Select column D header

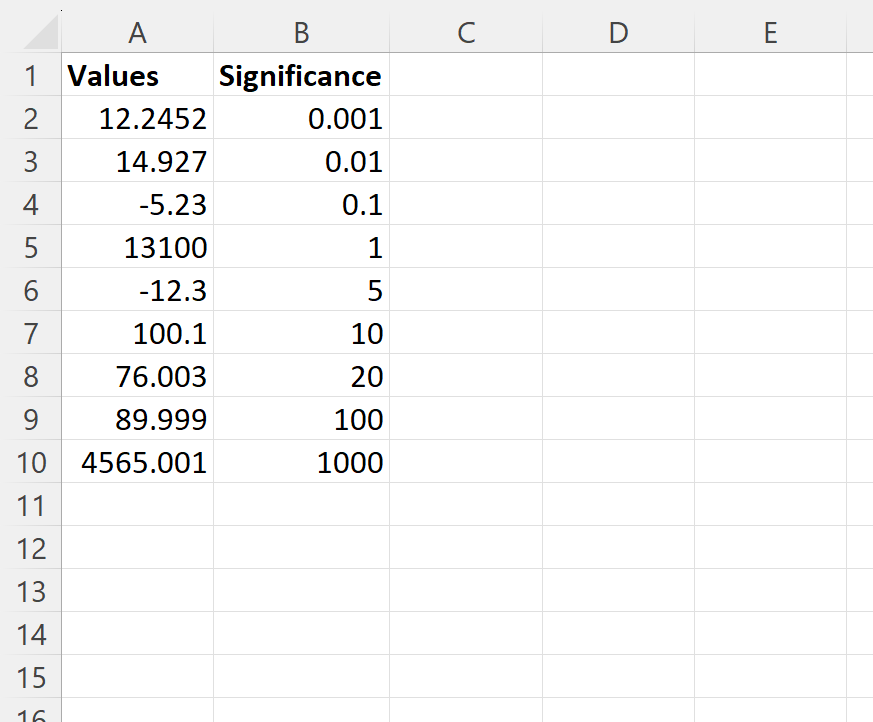click(619, 33)
